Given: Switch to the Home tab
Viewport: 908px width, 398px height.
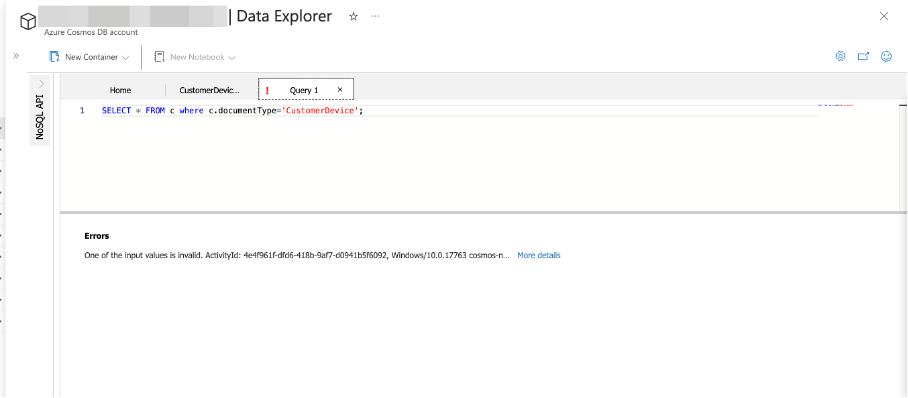Looking at the screenshot, I should (x=120, y=90).
